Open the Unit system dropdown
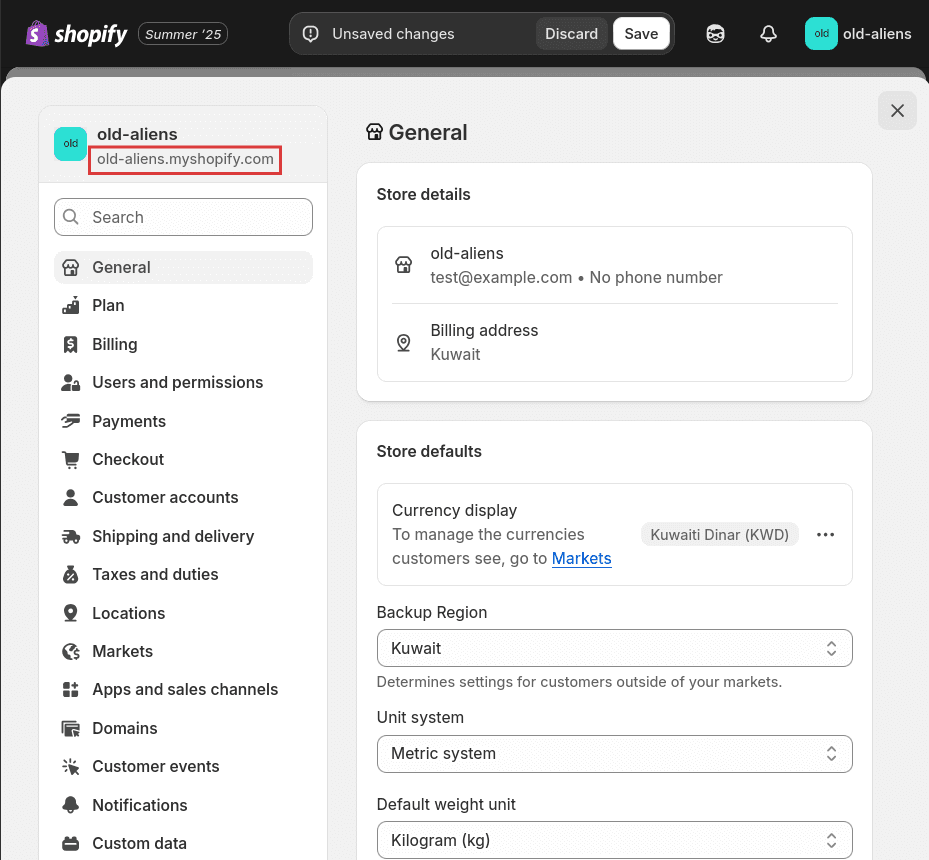Screen dimensions: 929x860 pos(614,753)
